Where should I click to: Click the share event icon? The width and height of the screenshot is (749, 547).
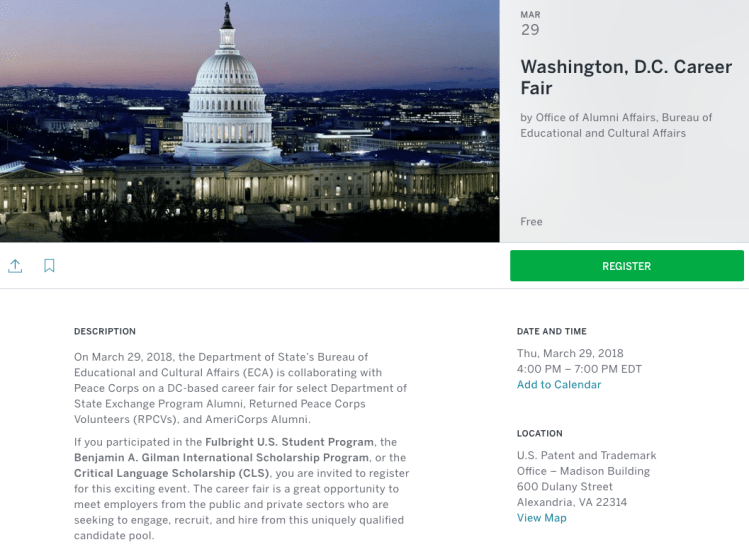[15, 266]
